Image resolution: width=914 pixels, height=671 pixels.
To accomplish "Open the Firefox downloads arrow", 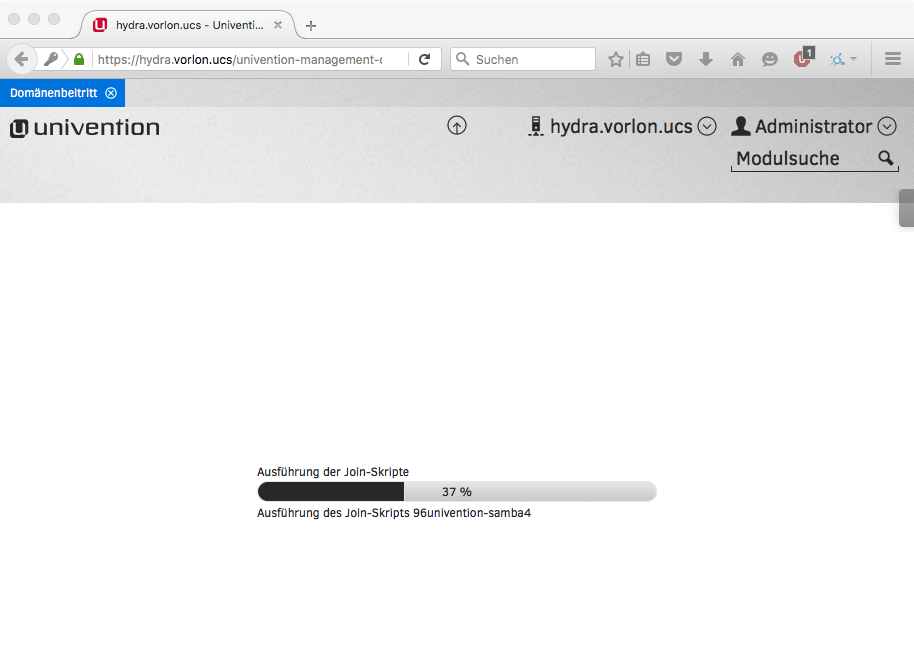I will pos(706,59).
